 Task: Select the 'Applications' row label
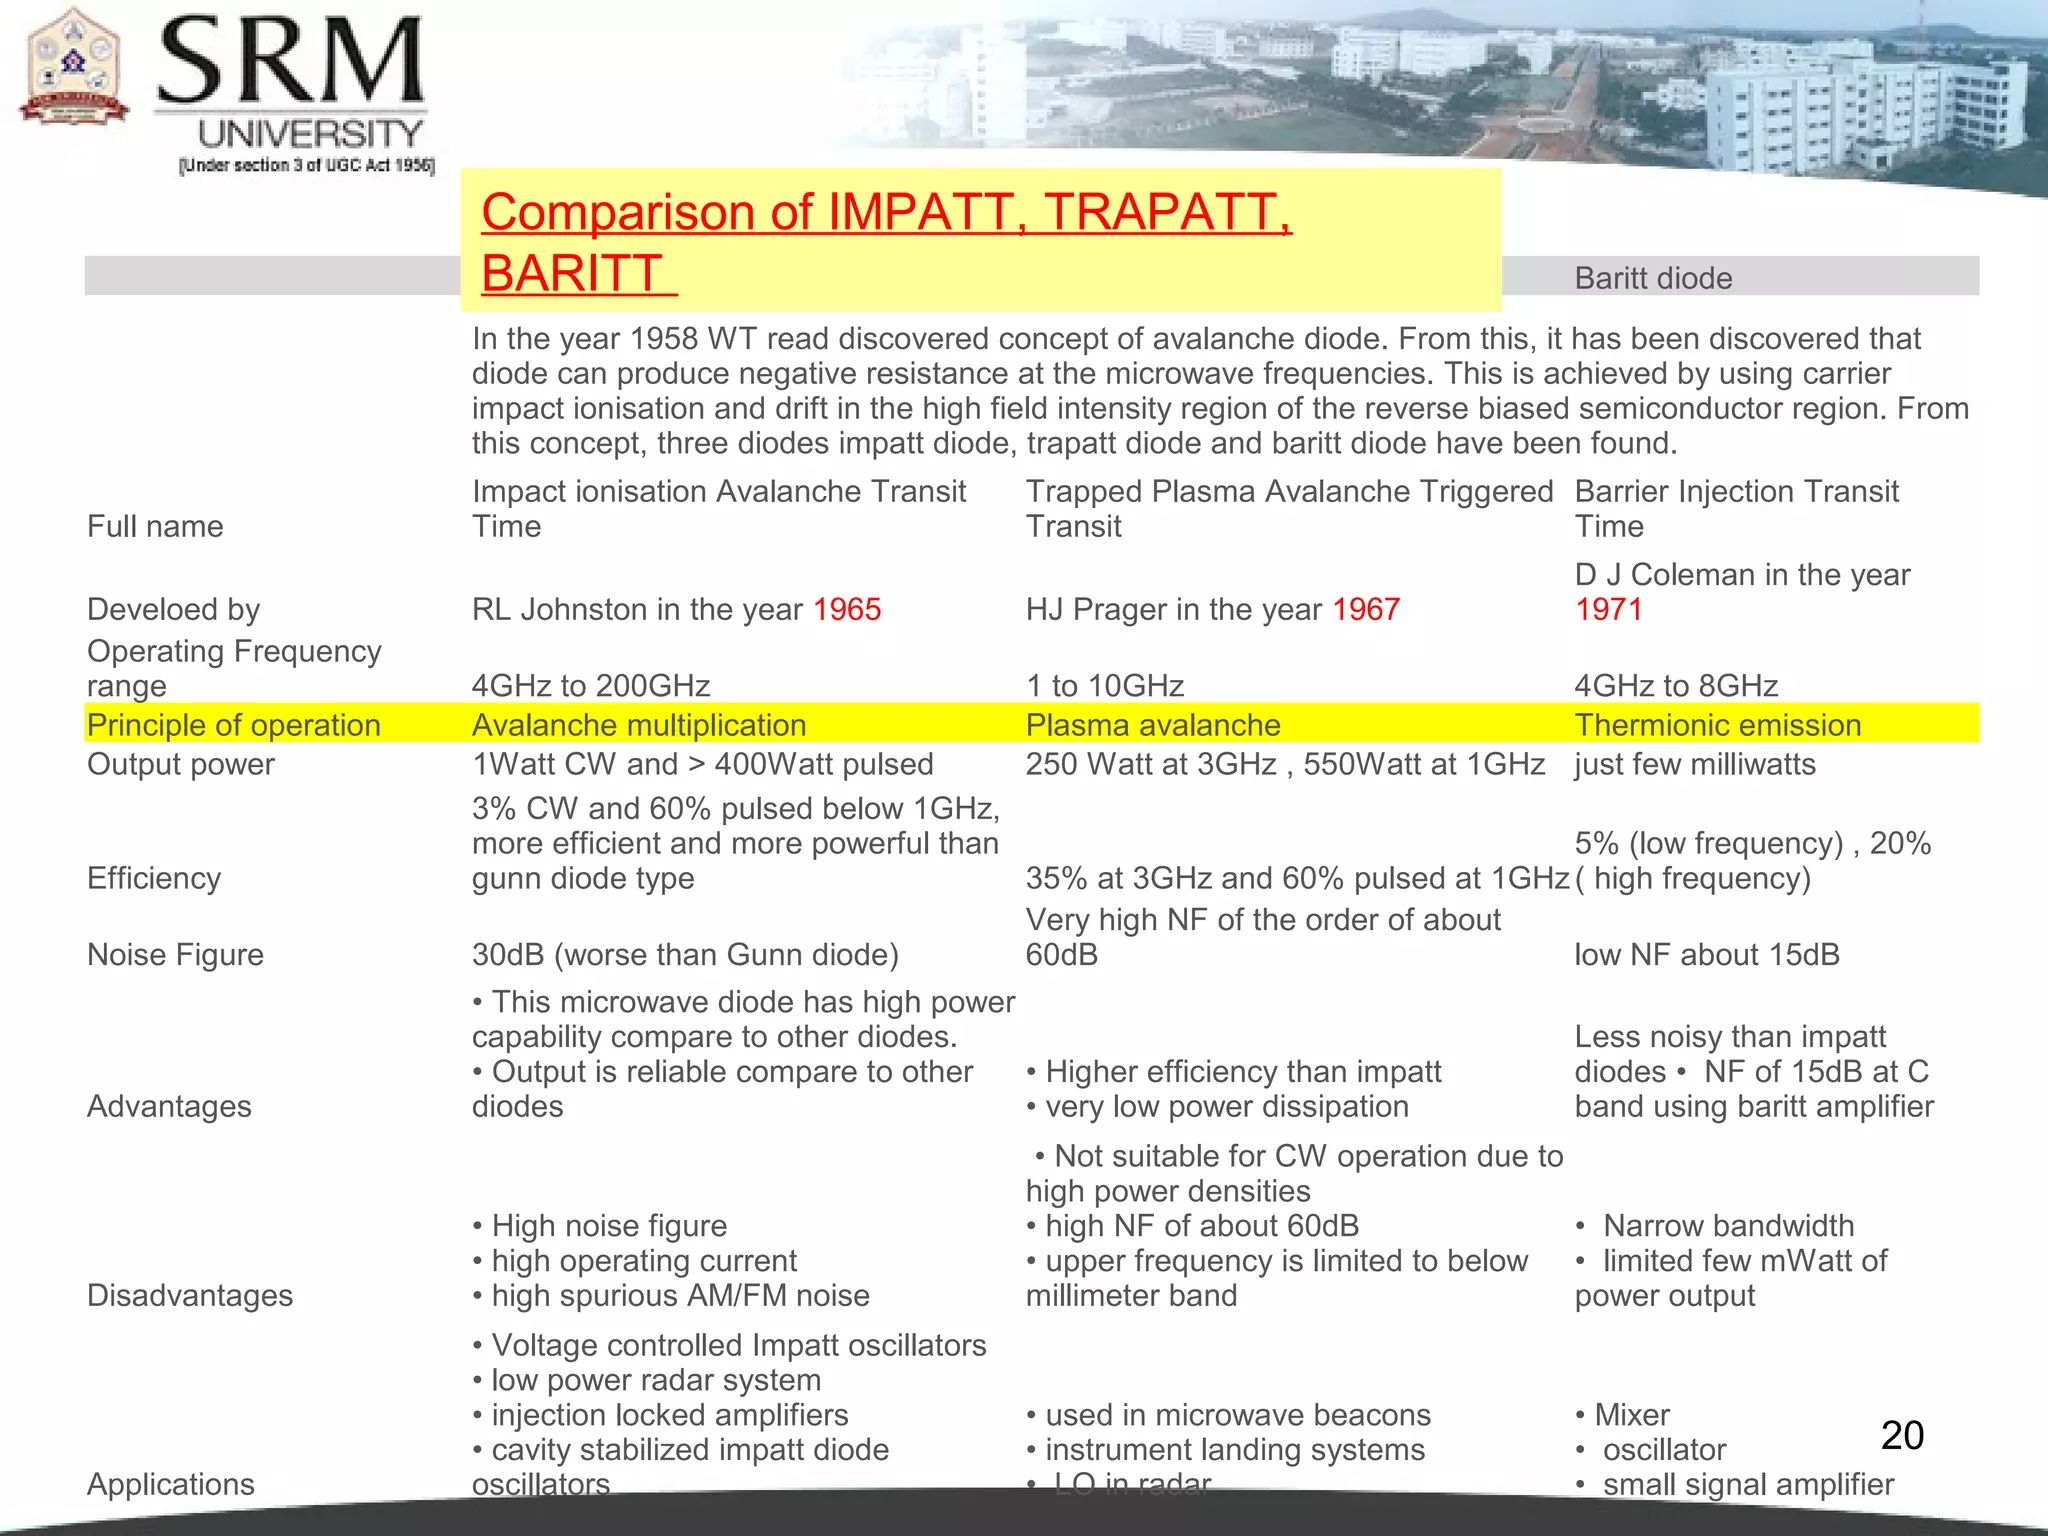[x=171, y=1484]
